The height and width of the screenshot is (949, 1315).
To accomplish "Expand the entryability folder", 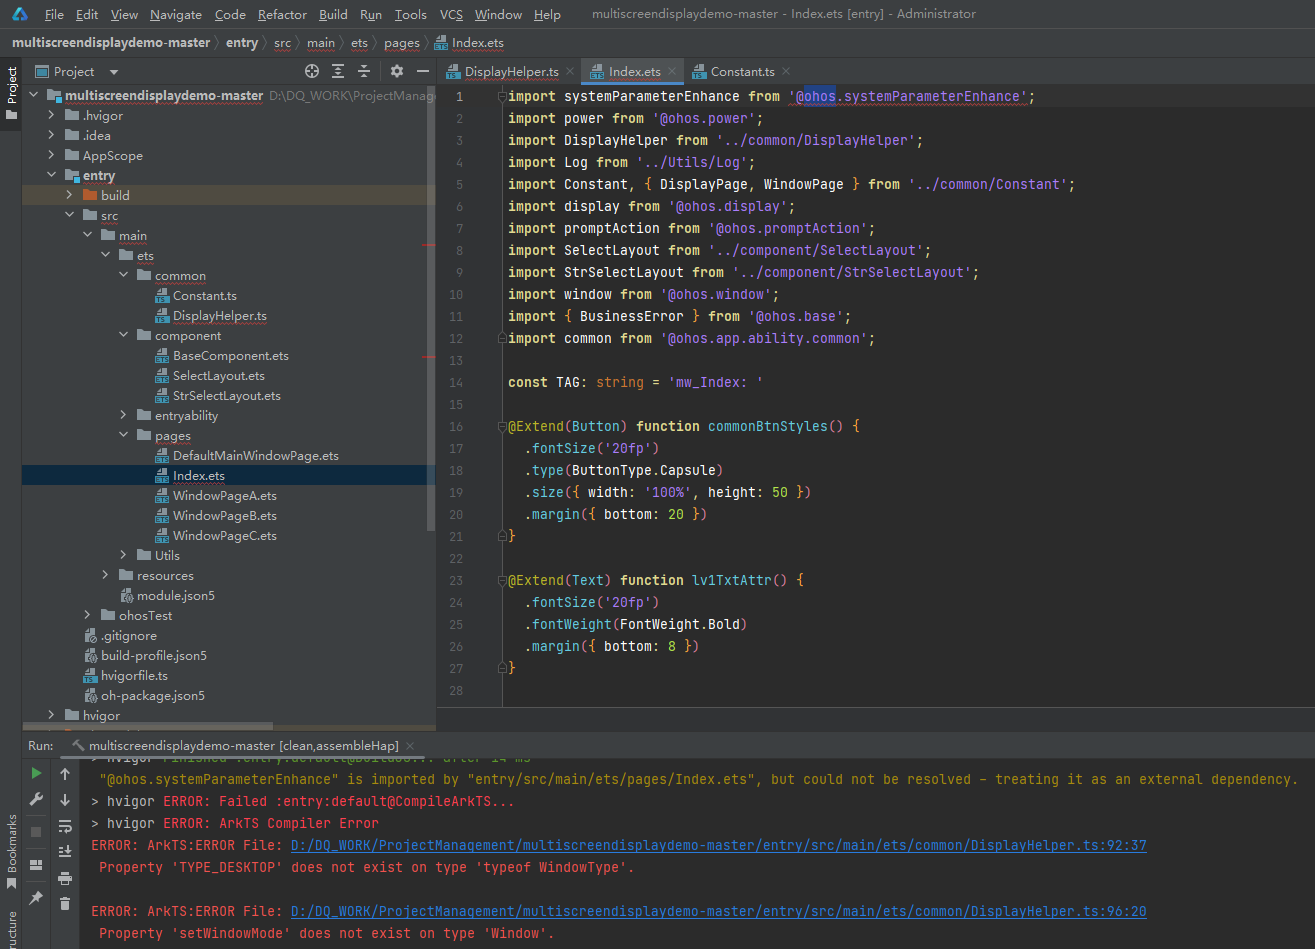I will point(123,415).
